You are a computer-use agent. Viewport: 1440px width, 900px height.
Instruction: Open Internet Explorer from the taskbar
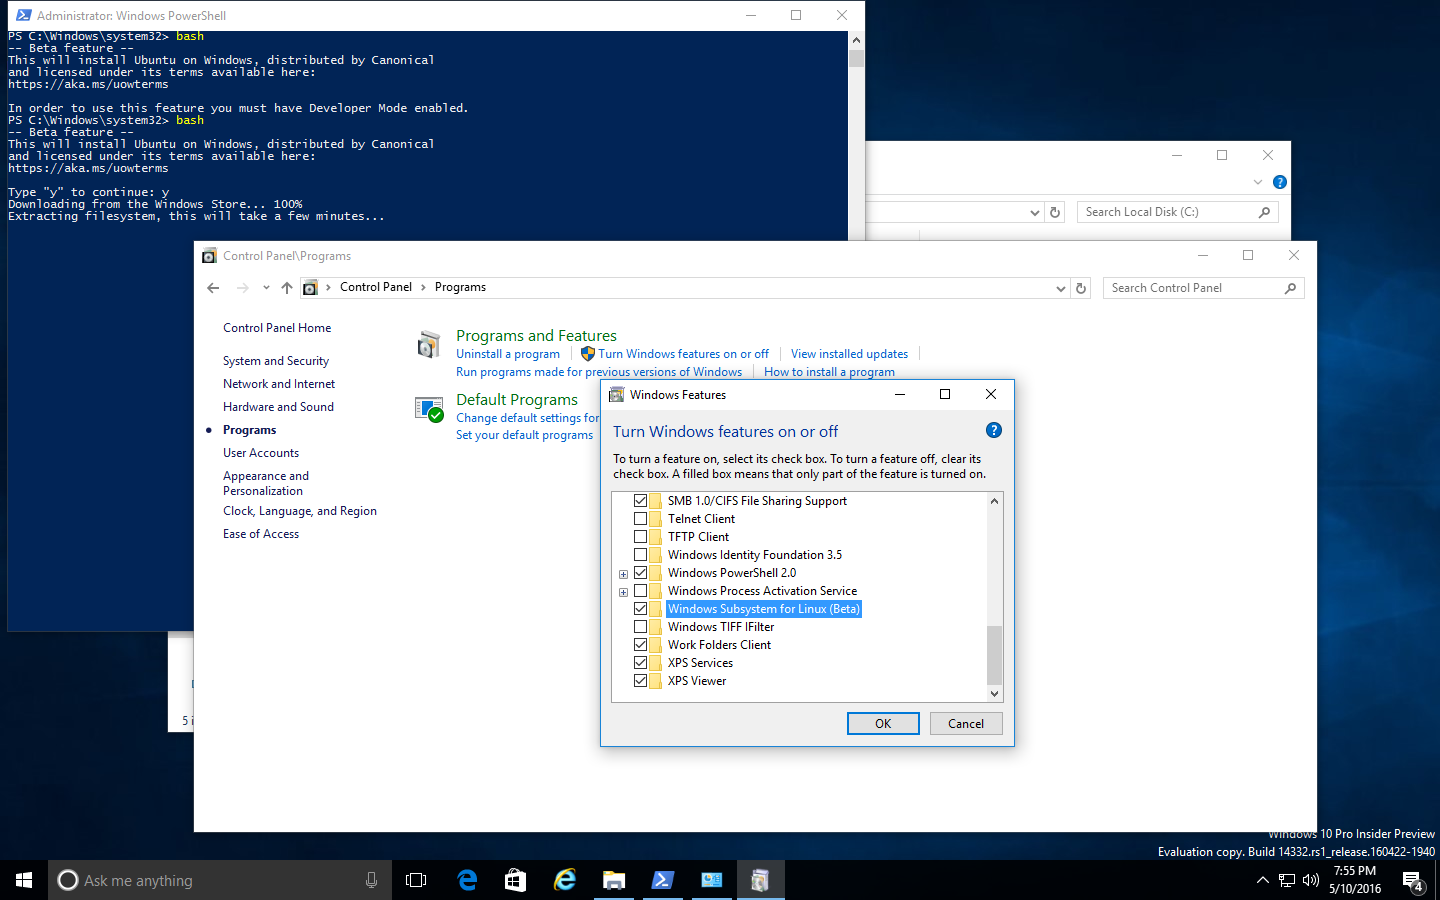564,880
